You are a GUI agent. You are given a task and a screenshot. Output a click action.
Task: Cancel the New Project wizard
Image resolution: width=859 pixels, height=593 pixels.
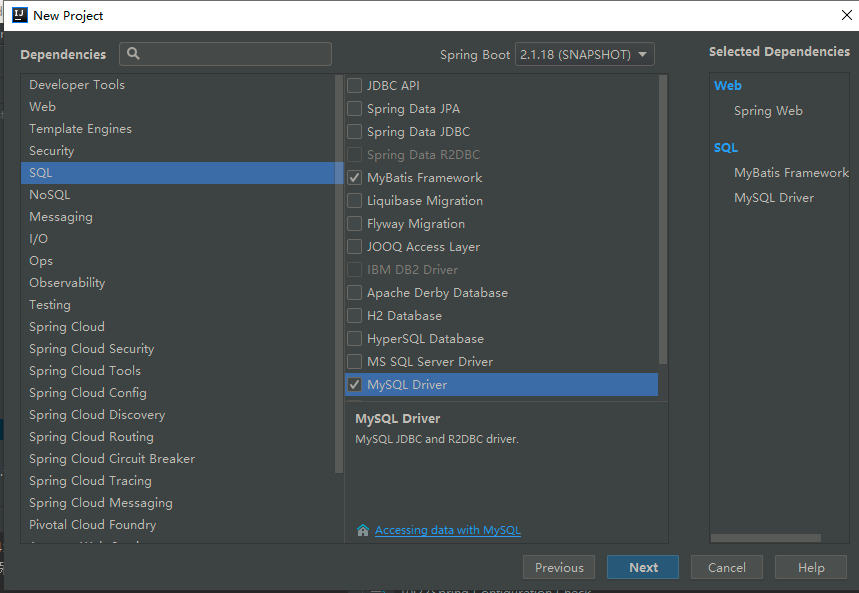726,567
